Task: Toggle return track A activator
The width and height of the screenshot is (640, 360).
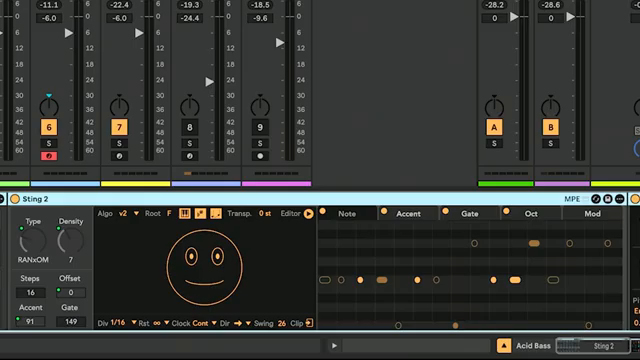Action: (x=494, y=127)
